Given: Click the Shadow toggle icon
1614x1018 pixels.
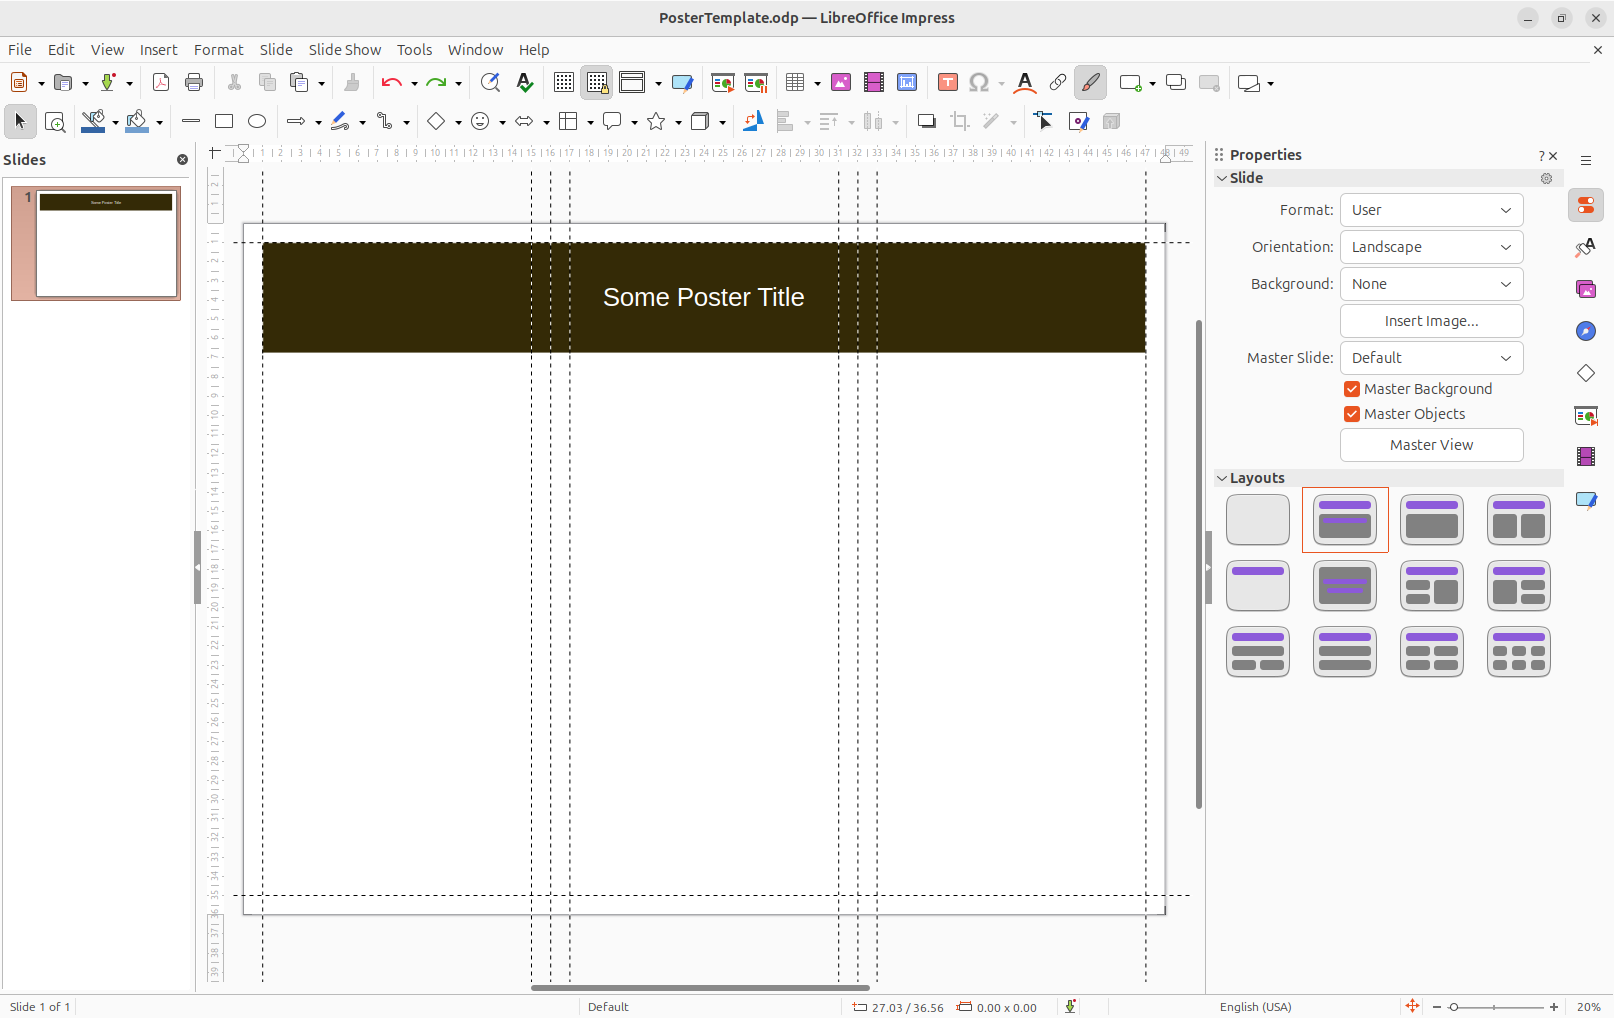Looking at the screenshot, I should pos(927,121).
